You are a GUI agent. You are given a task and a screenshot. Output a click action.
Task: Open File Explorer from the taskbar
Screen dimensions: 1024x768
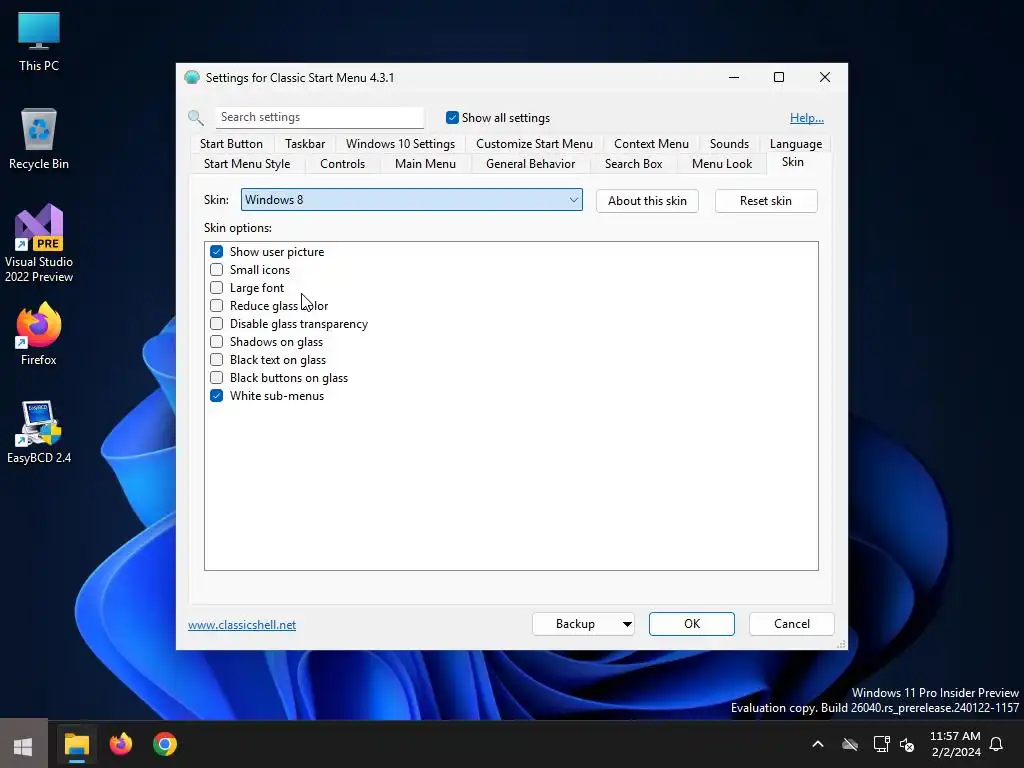(76, 745)
